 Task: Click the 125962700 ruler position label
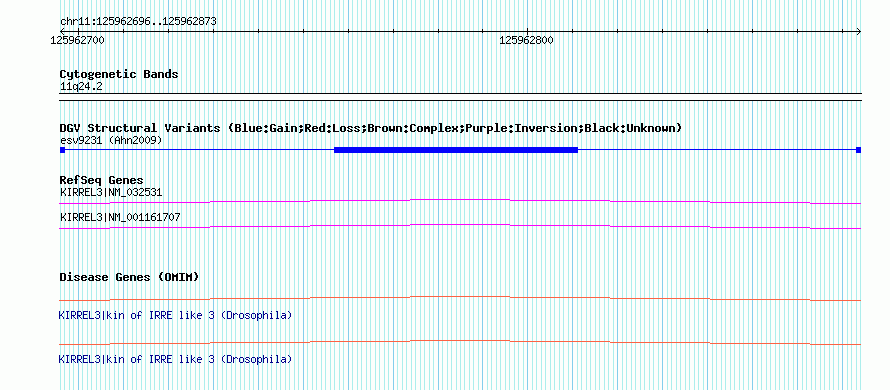click(77, 40)
